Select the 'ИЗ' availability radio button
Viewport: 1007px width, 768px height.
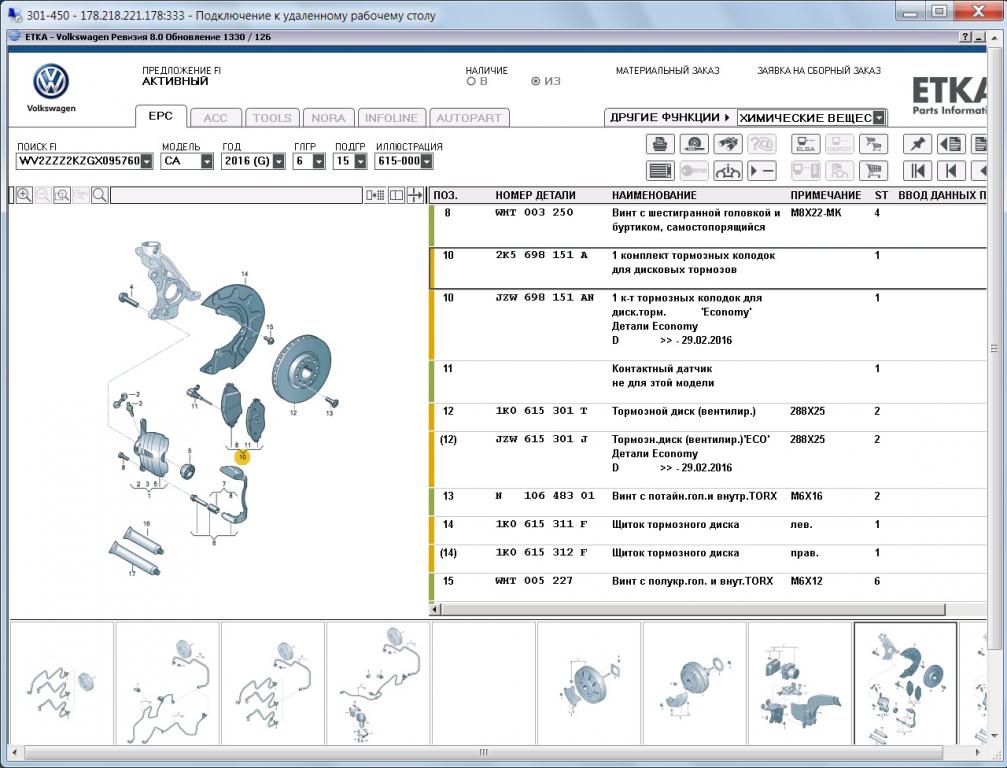[536, 82]
